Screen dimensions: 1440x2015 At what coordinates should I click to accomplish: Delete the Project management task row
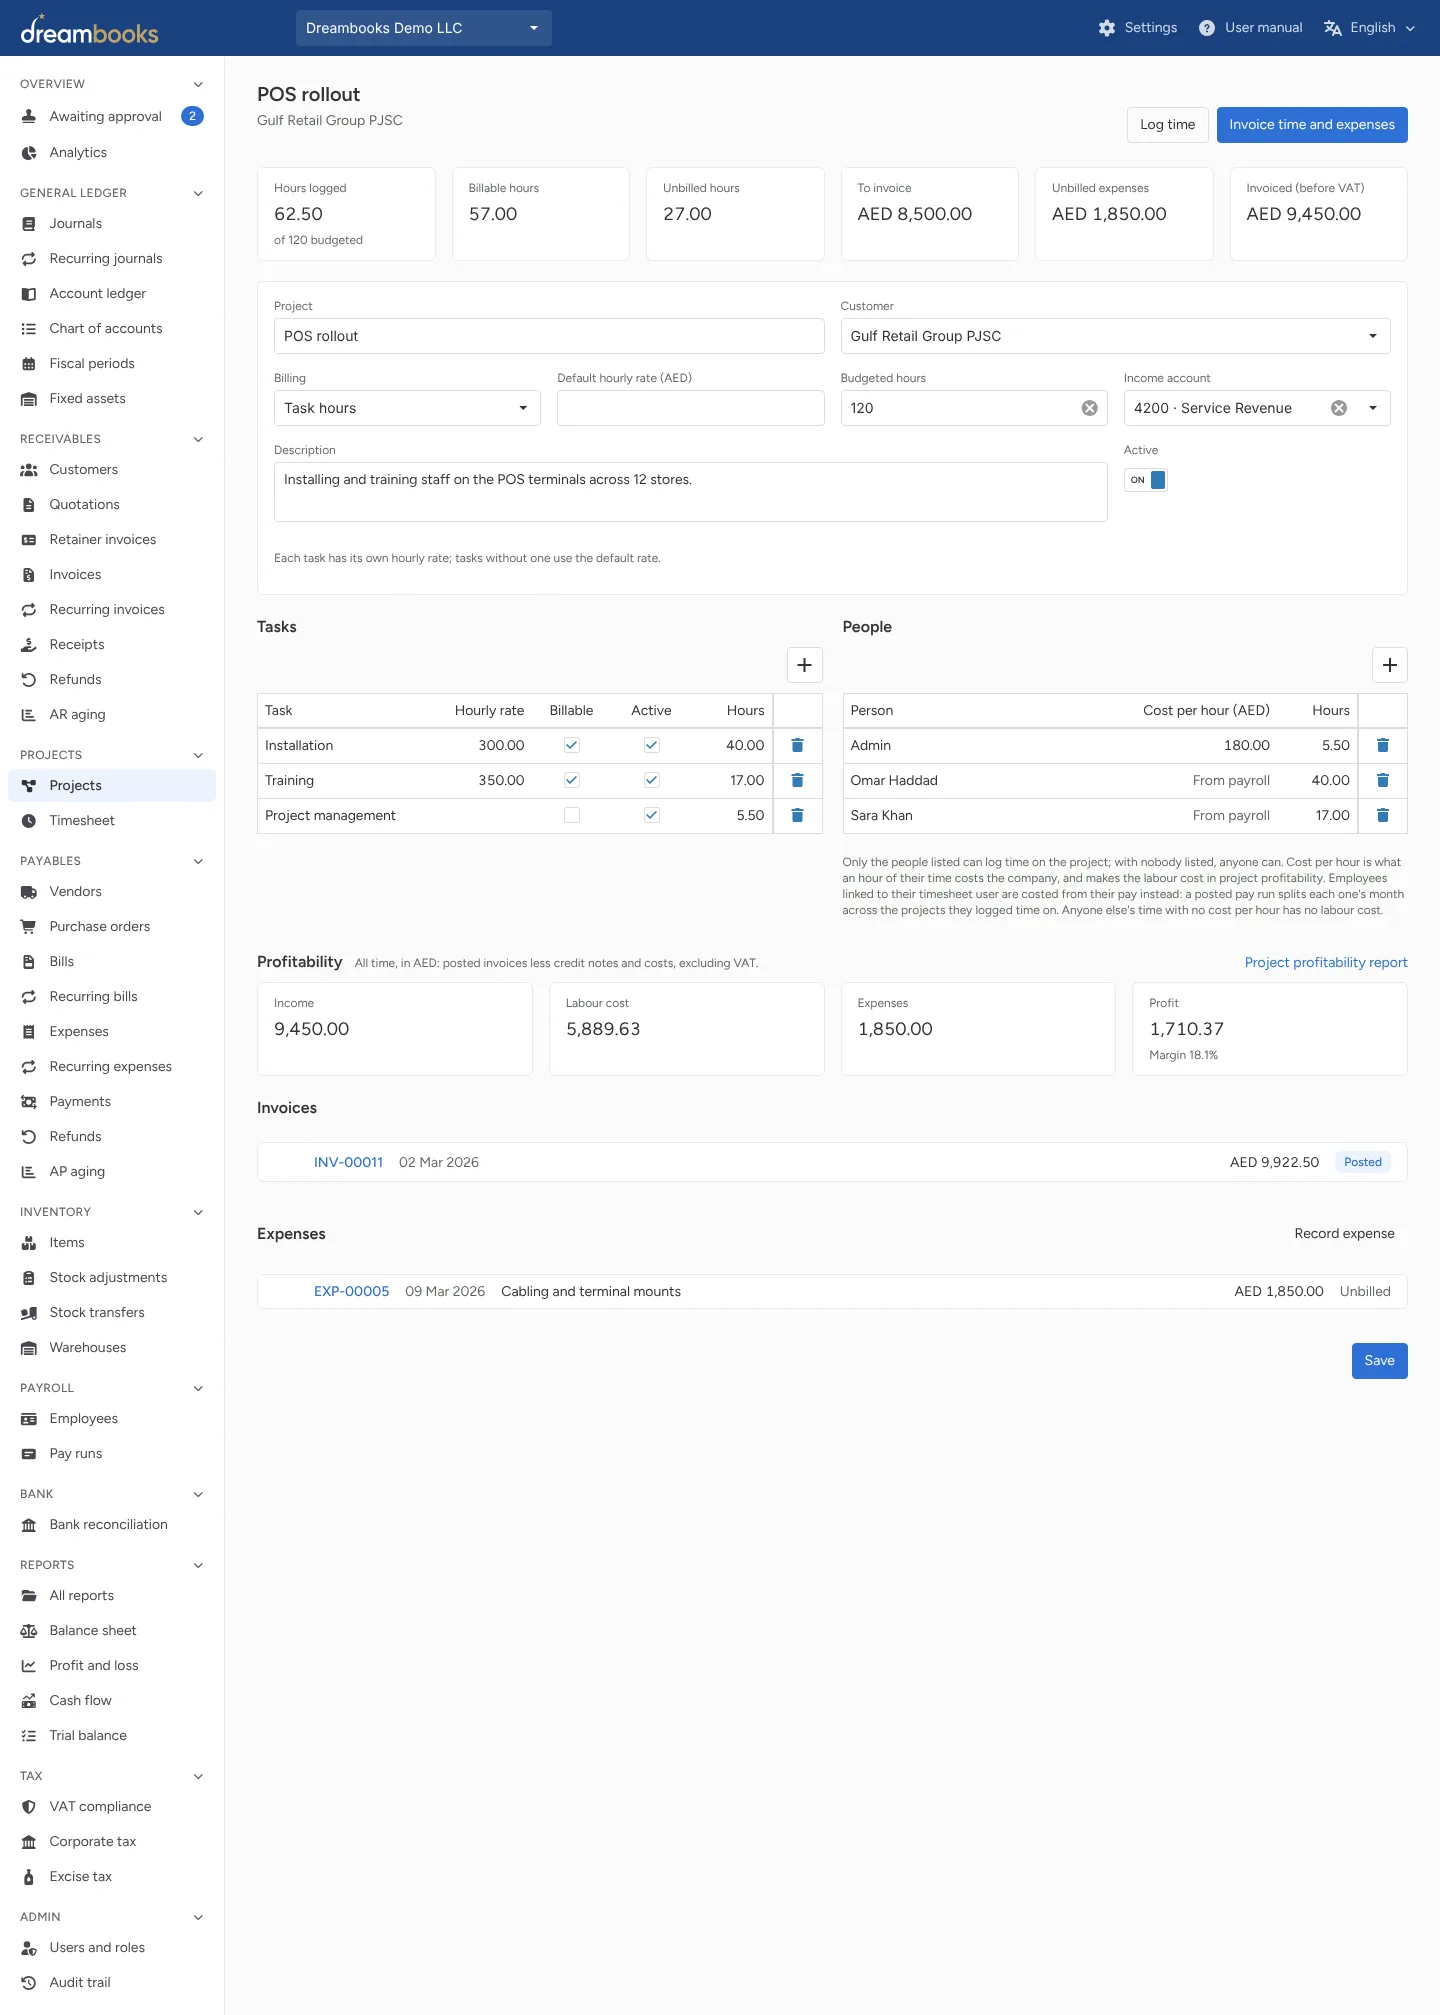point(797,815)
